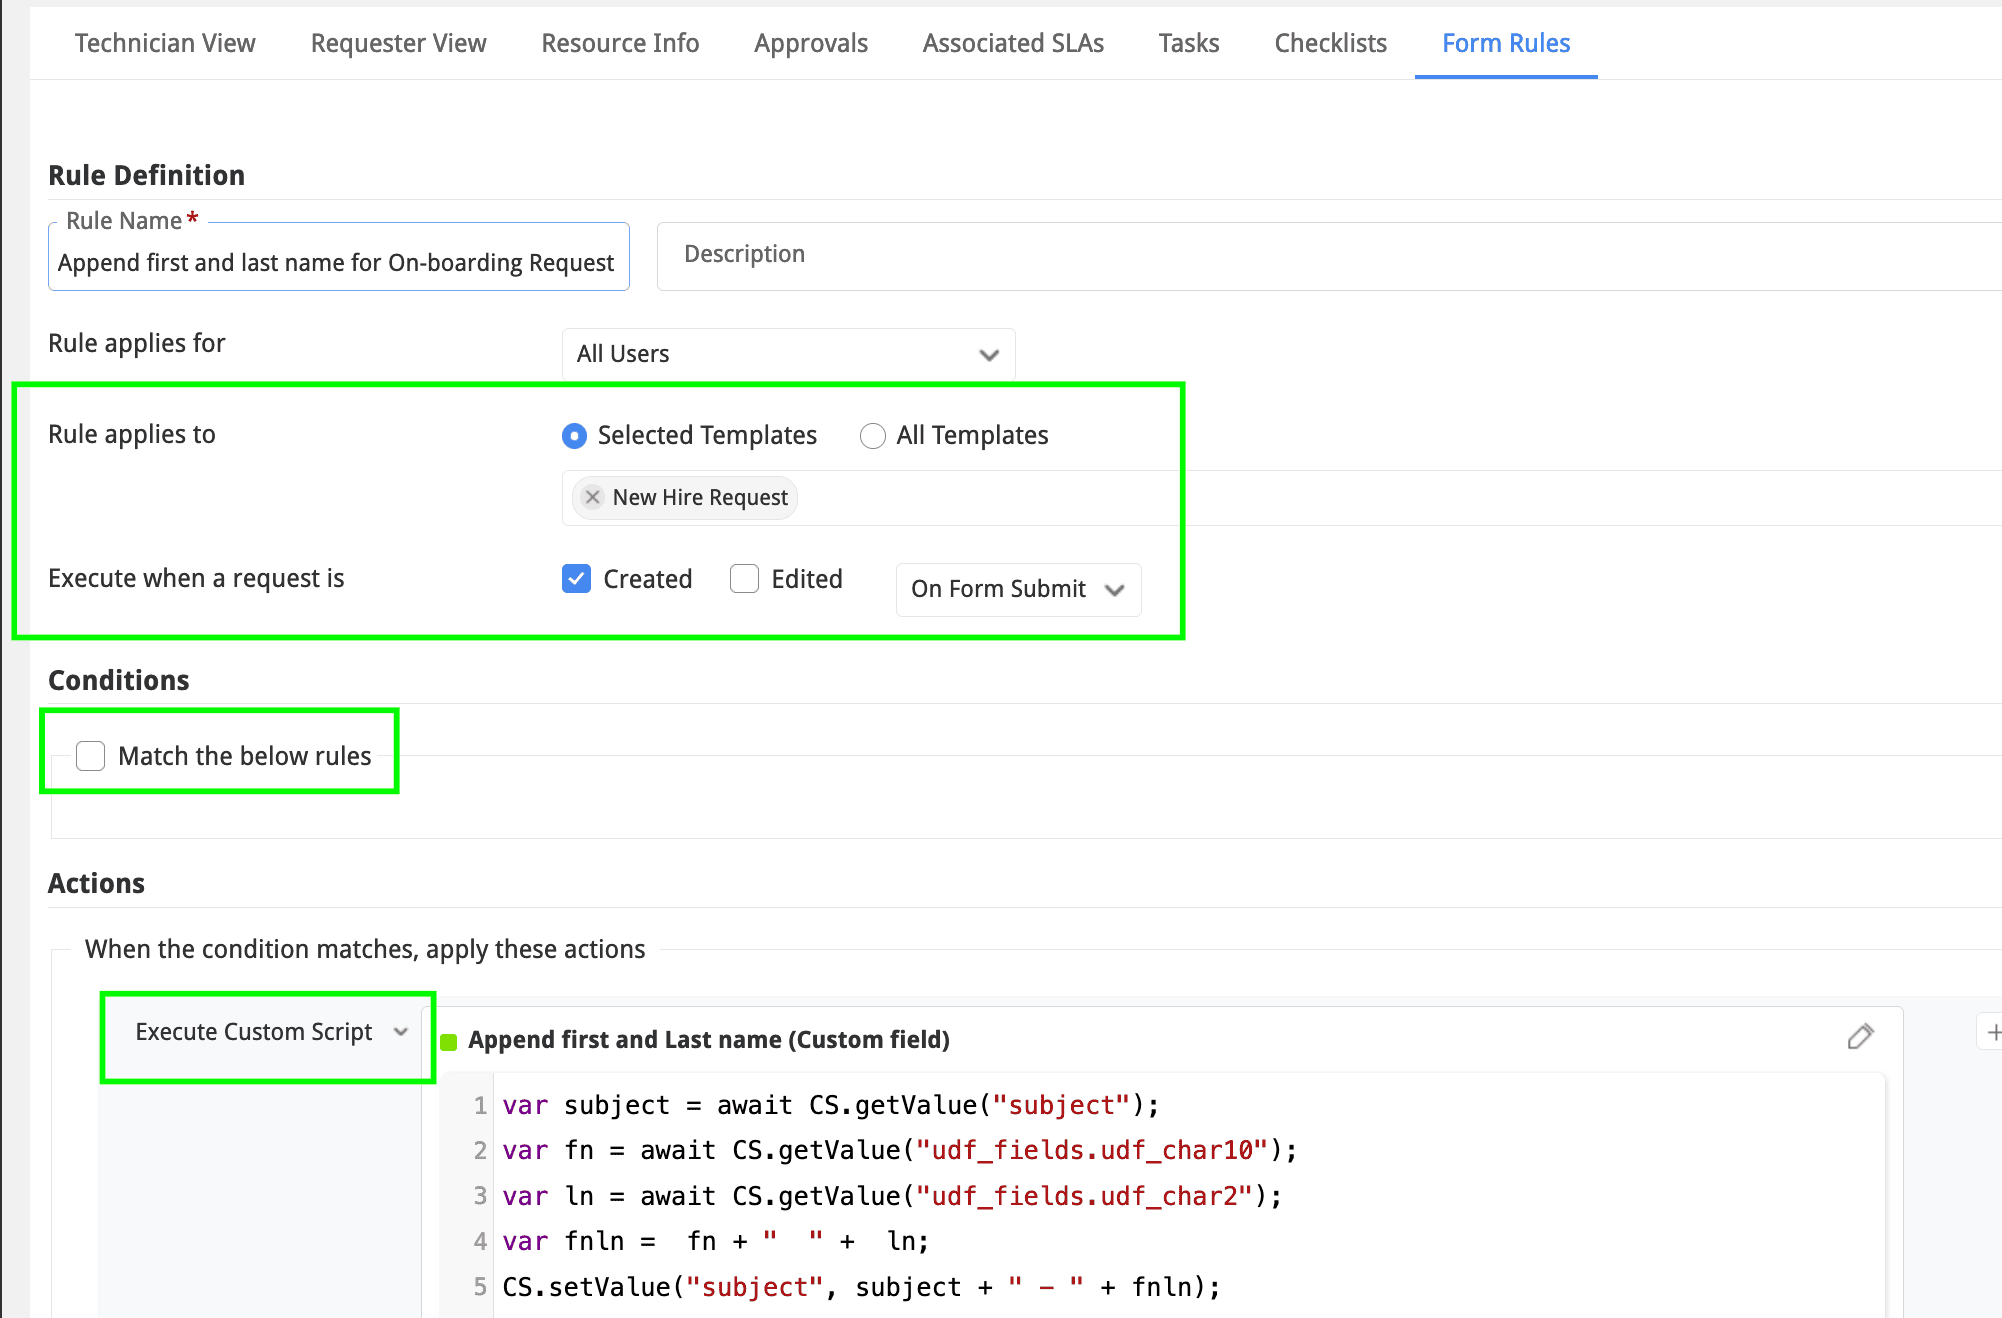Screen dimensions: 2002x1318
Task: Switch to the Technician View tab
Action: click(165, 43)
